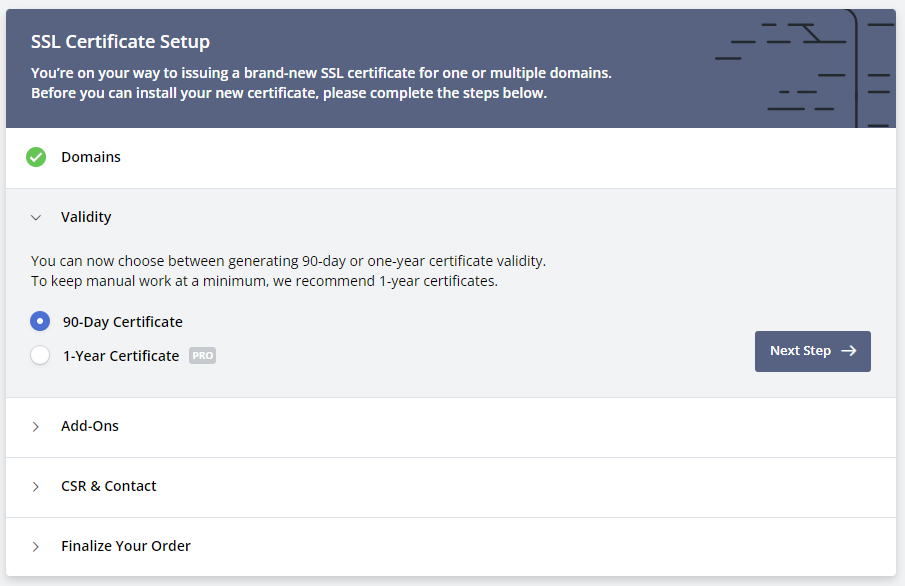Click the arrow icon inside Next Step
Viewport: 905px width, 586px height.
coord(849,351)
